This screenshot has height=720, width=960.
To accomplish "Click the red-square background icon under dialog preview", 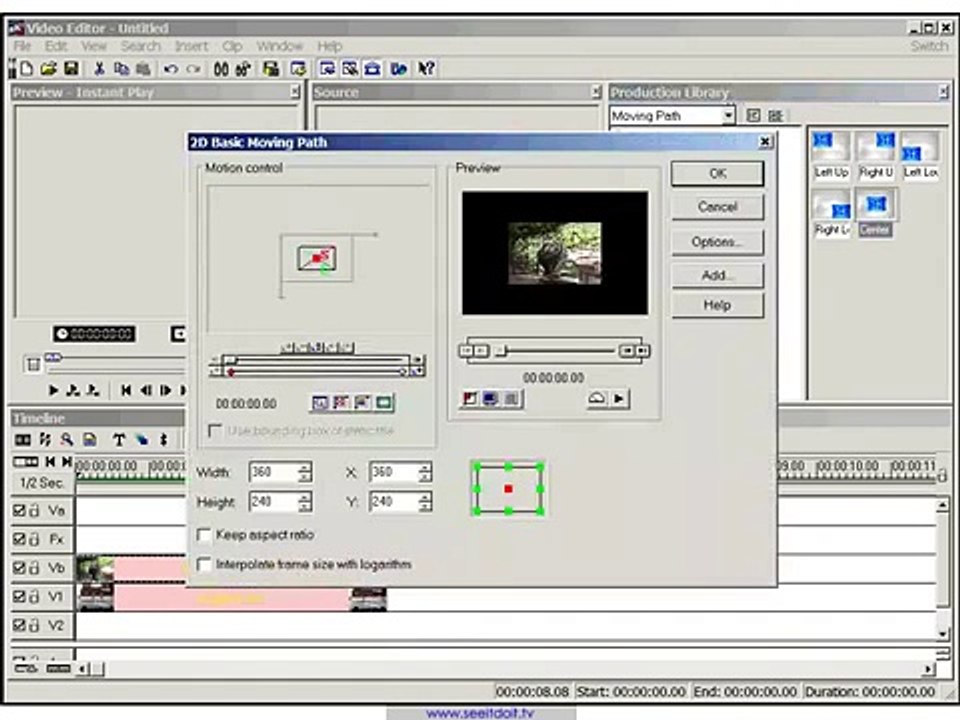I will (469, 399).
